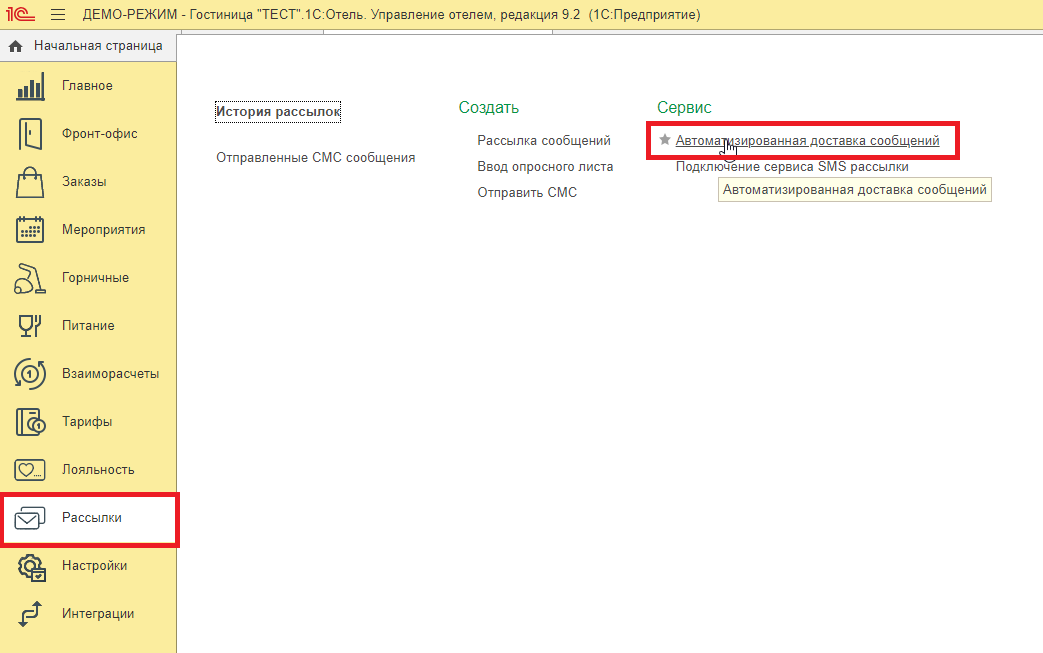1043x653 pixels.
Task: Click the bar chart icon for Главное
Action: point(30,86)
